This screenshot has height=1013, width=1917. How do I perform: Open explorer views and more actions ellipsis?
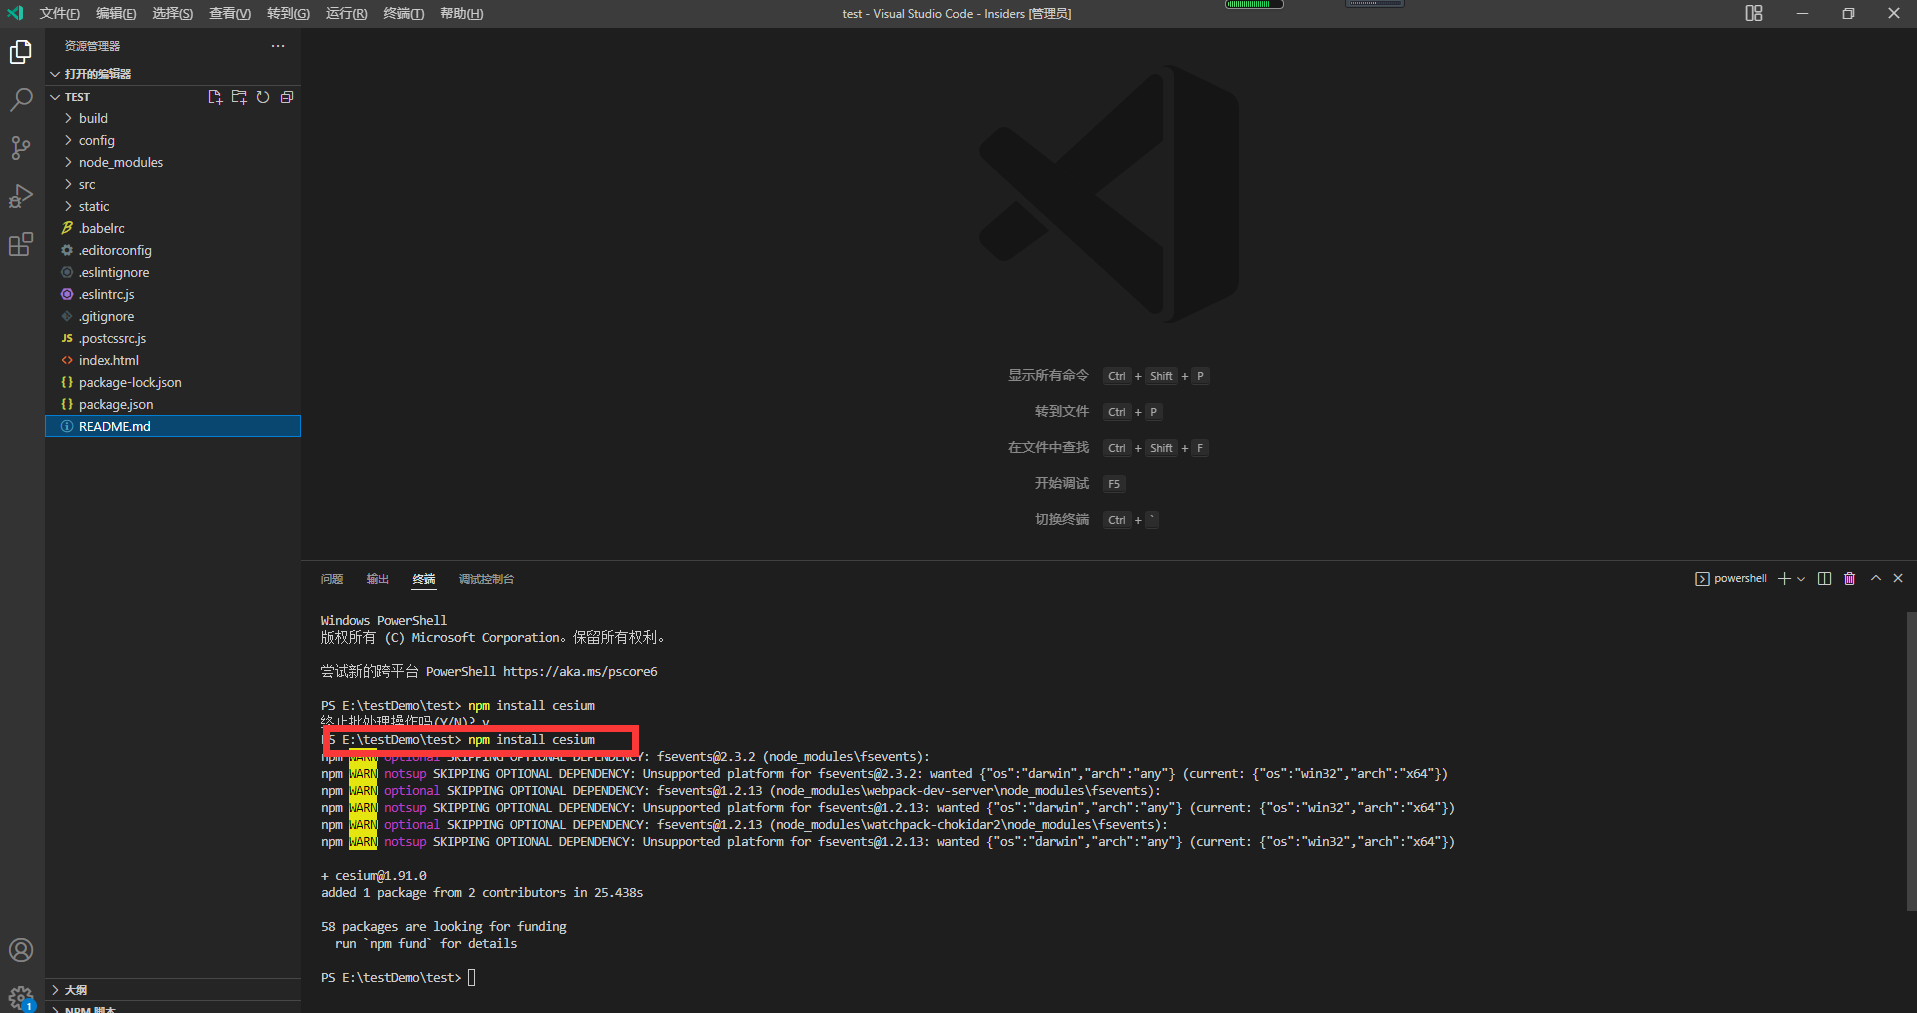tap(278, 46)
